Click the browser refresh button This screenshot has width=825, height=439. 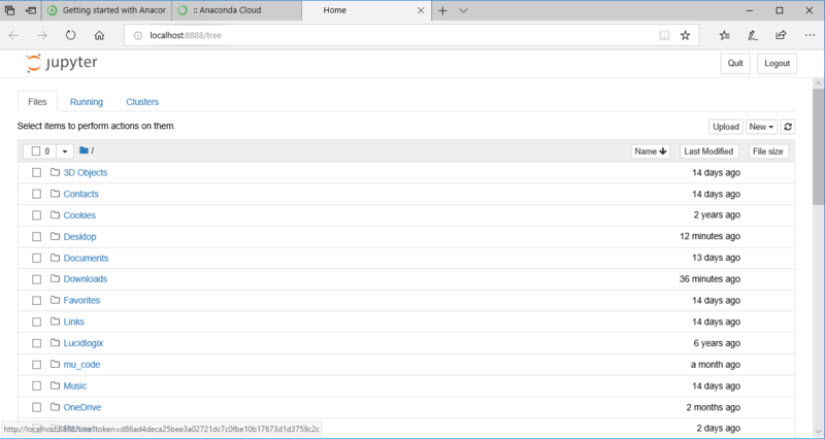coord(70,35)
